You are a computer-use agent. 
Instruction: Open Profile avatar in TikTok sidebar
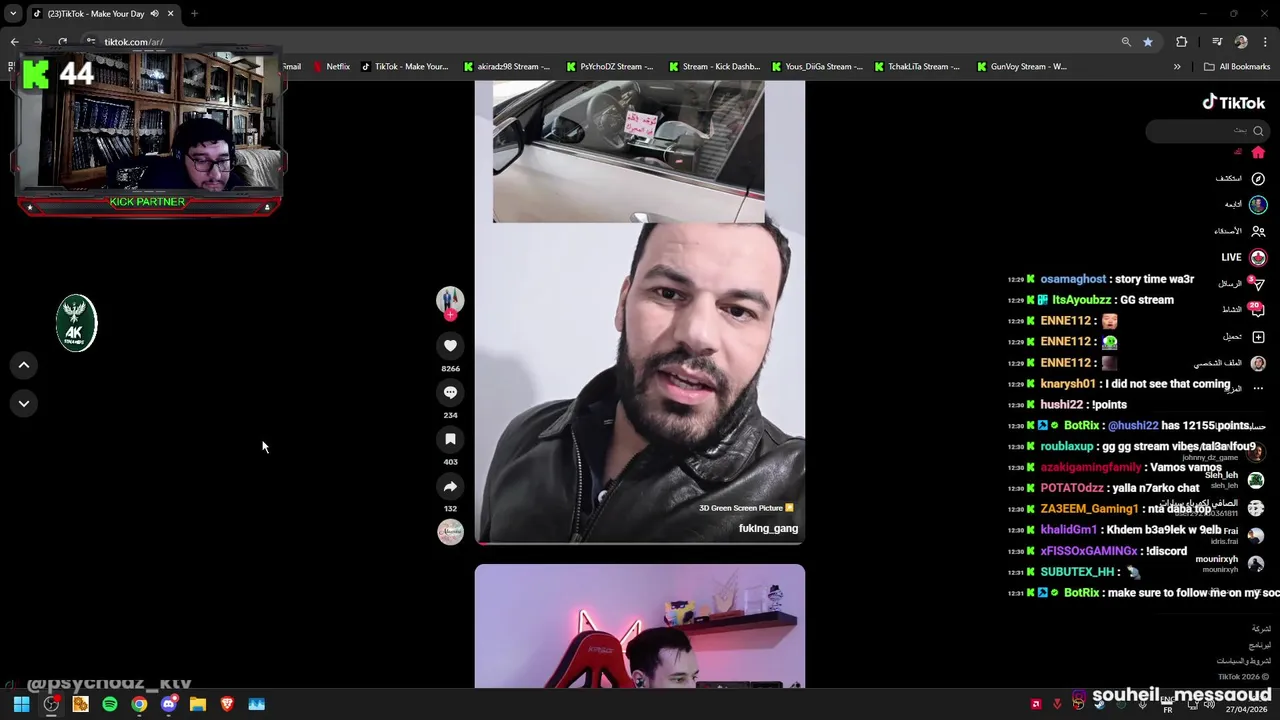1258,363
